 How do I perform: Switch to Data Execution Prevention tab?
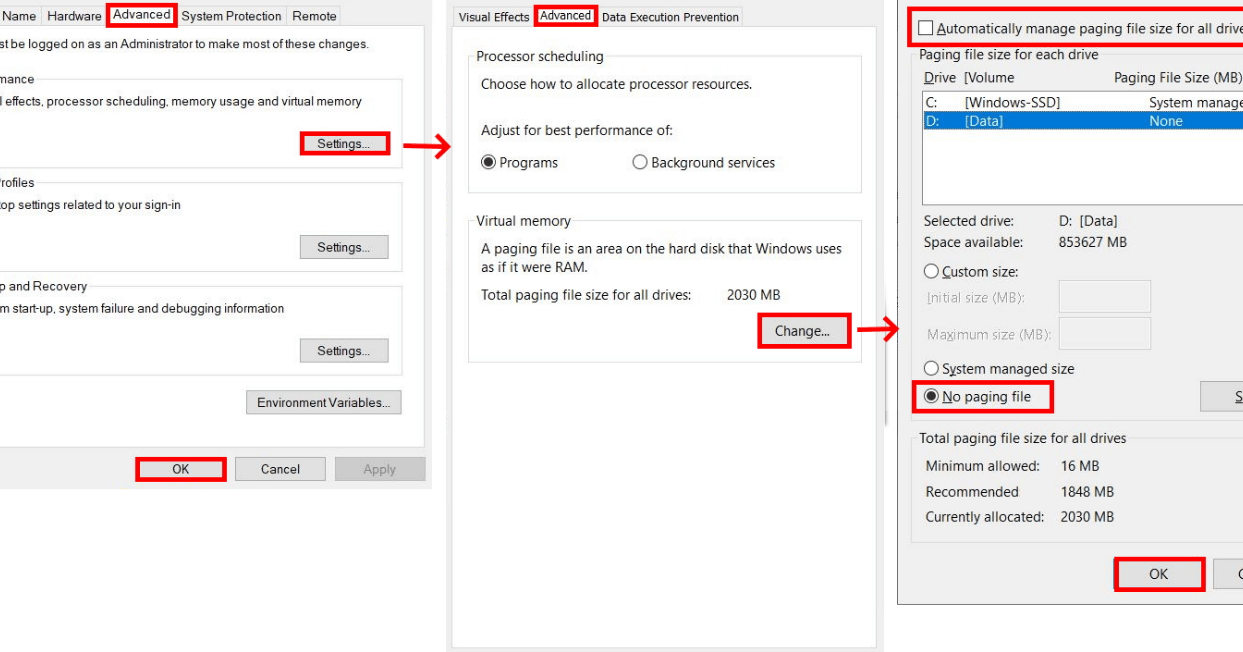pyautogui.click(x=670, y=17)
